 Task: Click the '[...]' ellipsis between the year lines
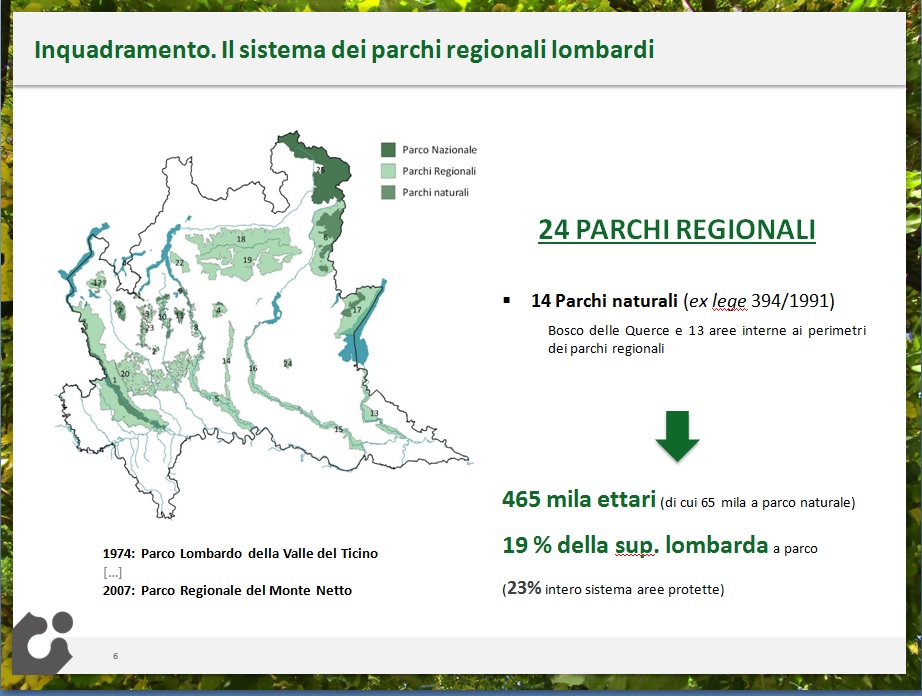coord(112,571)
